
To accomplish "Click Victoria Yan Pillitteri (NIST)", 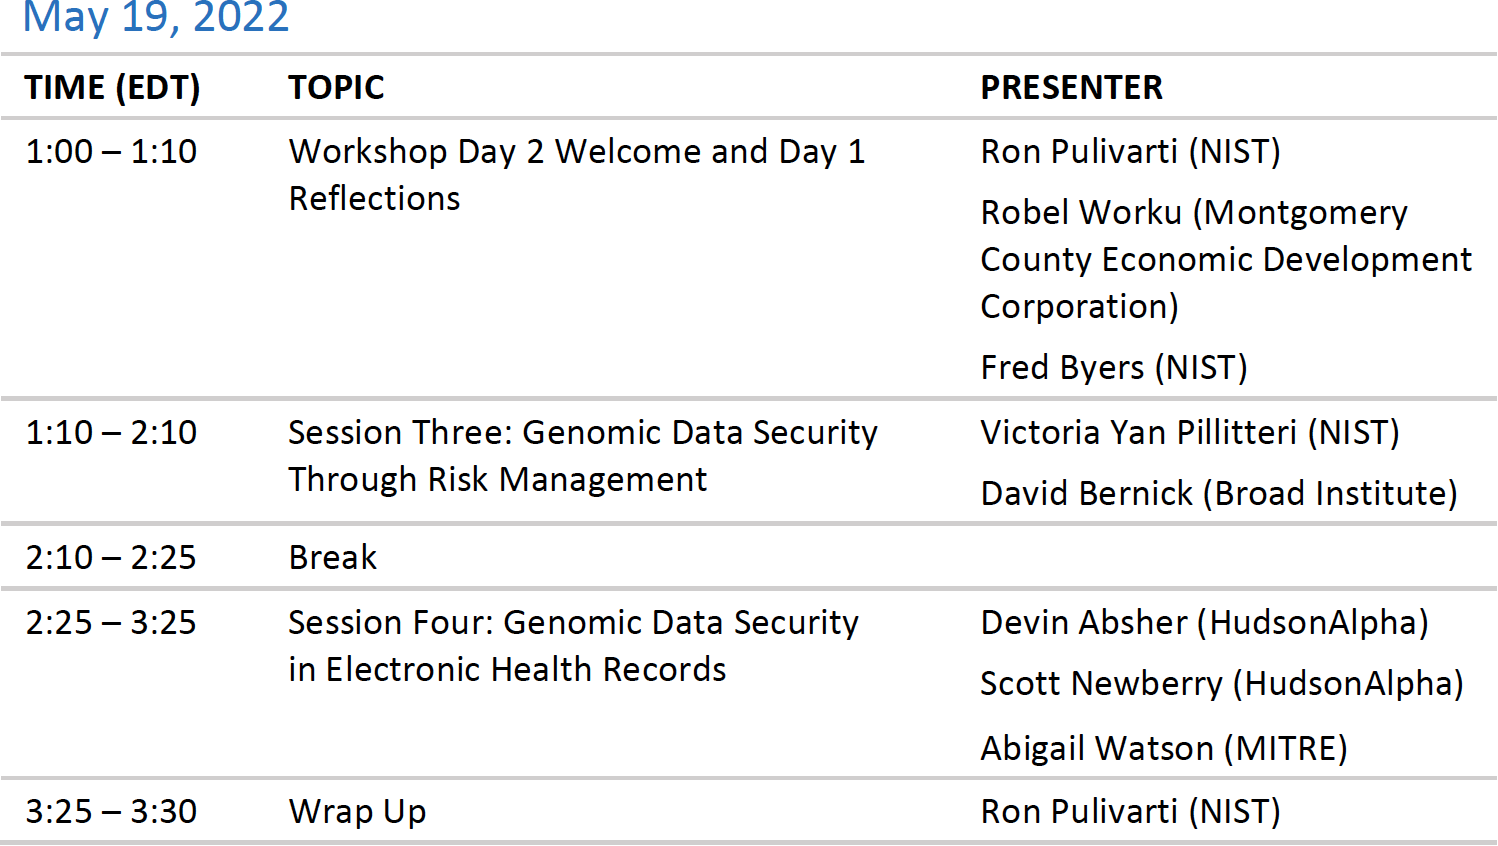I will [1190, 433].
